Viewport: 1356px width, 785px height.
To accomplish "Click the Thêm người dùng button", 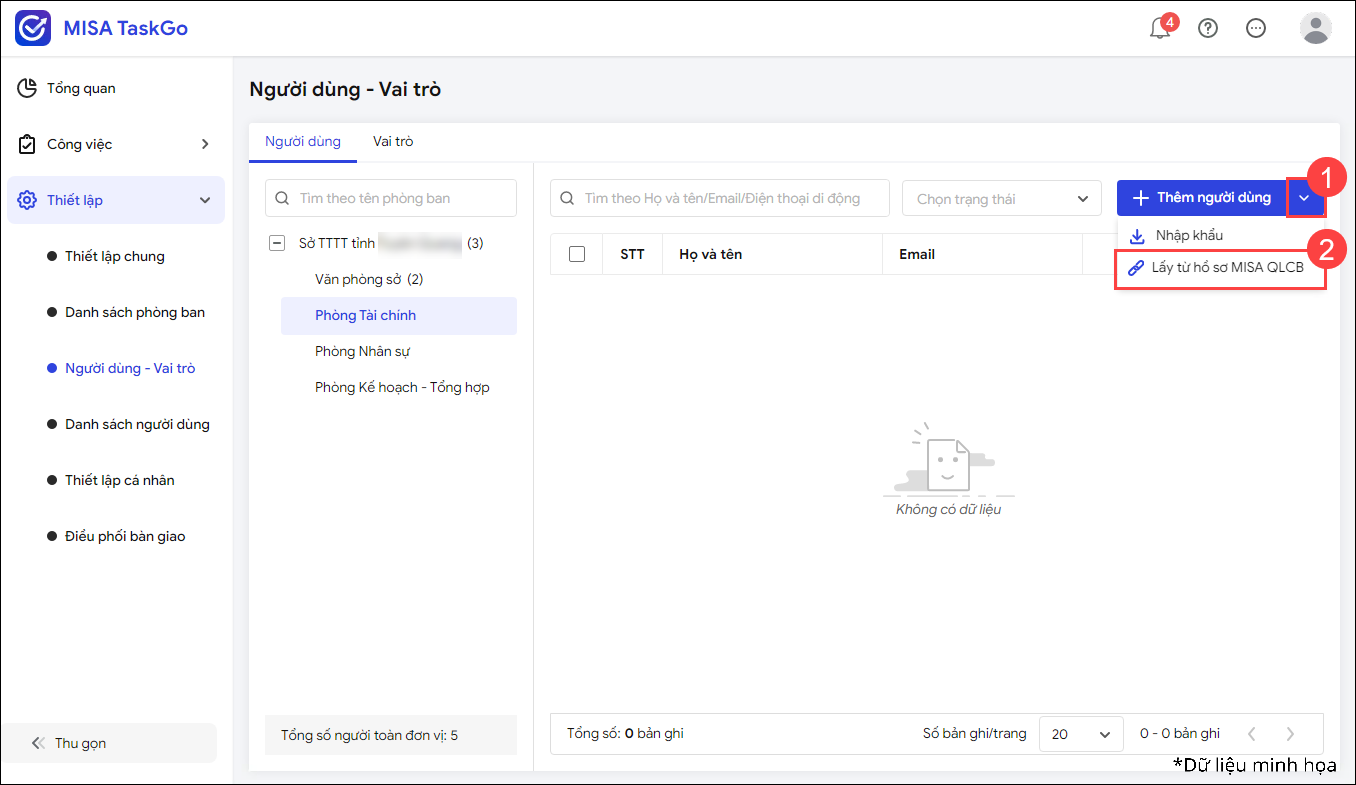I will pos(1201,198).
